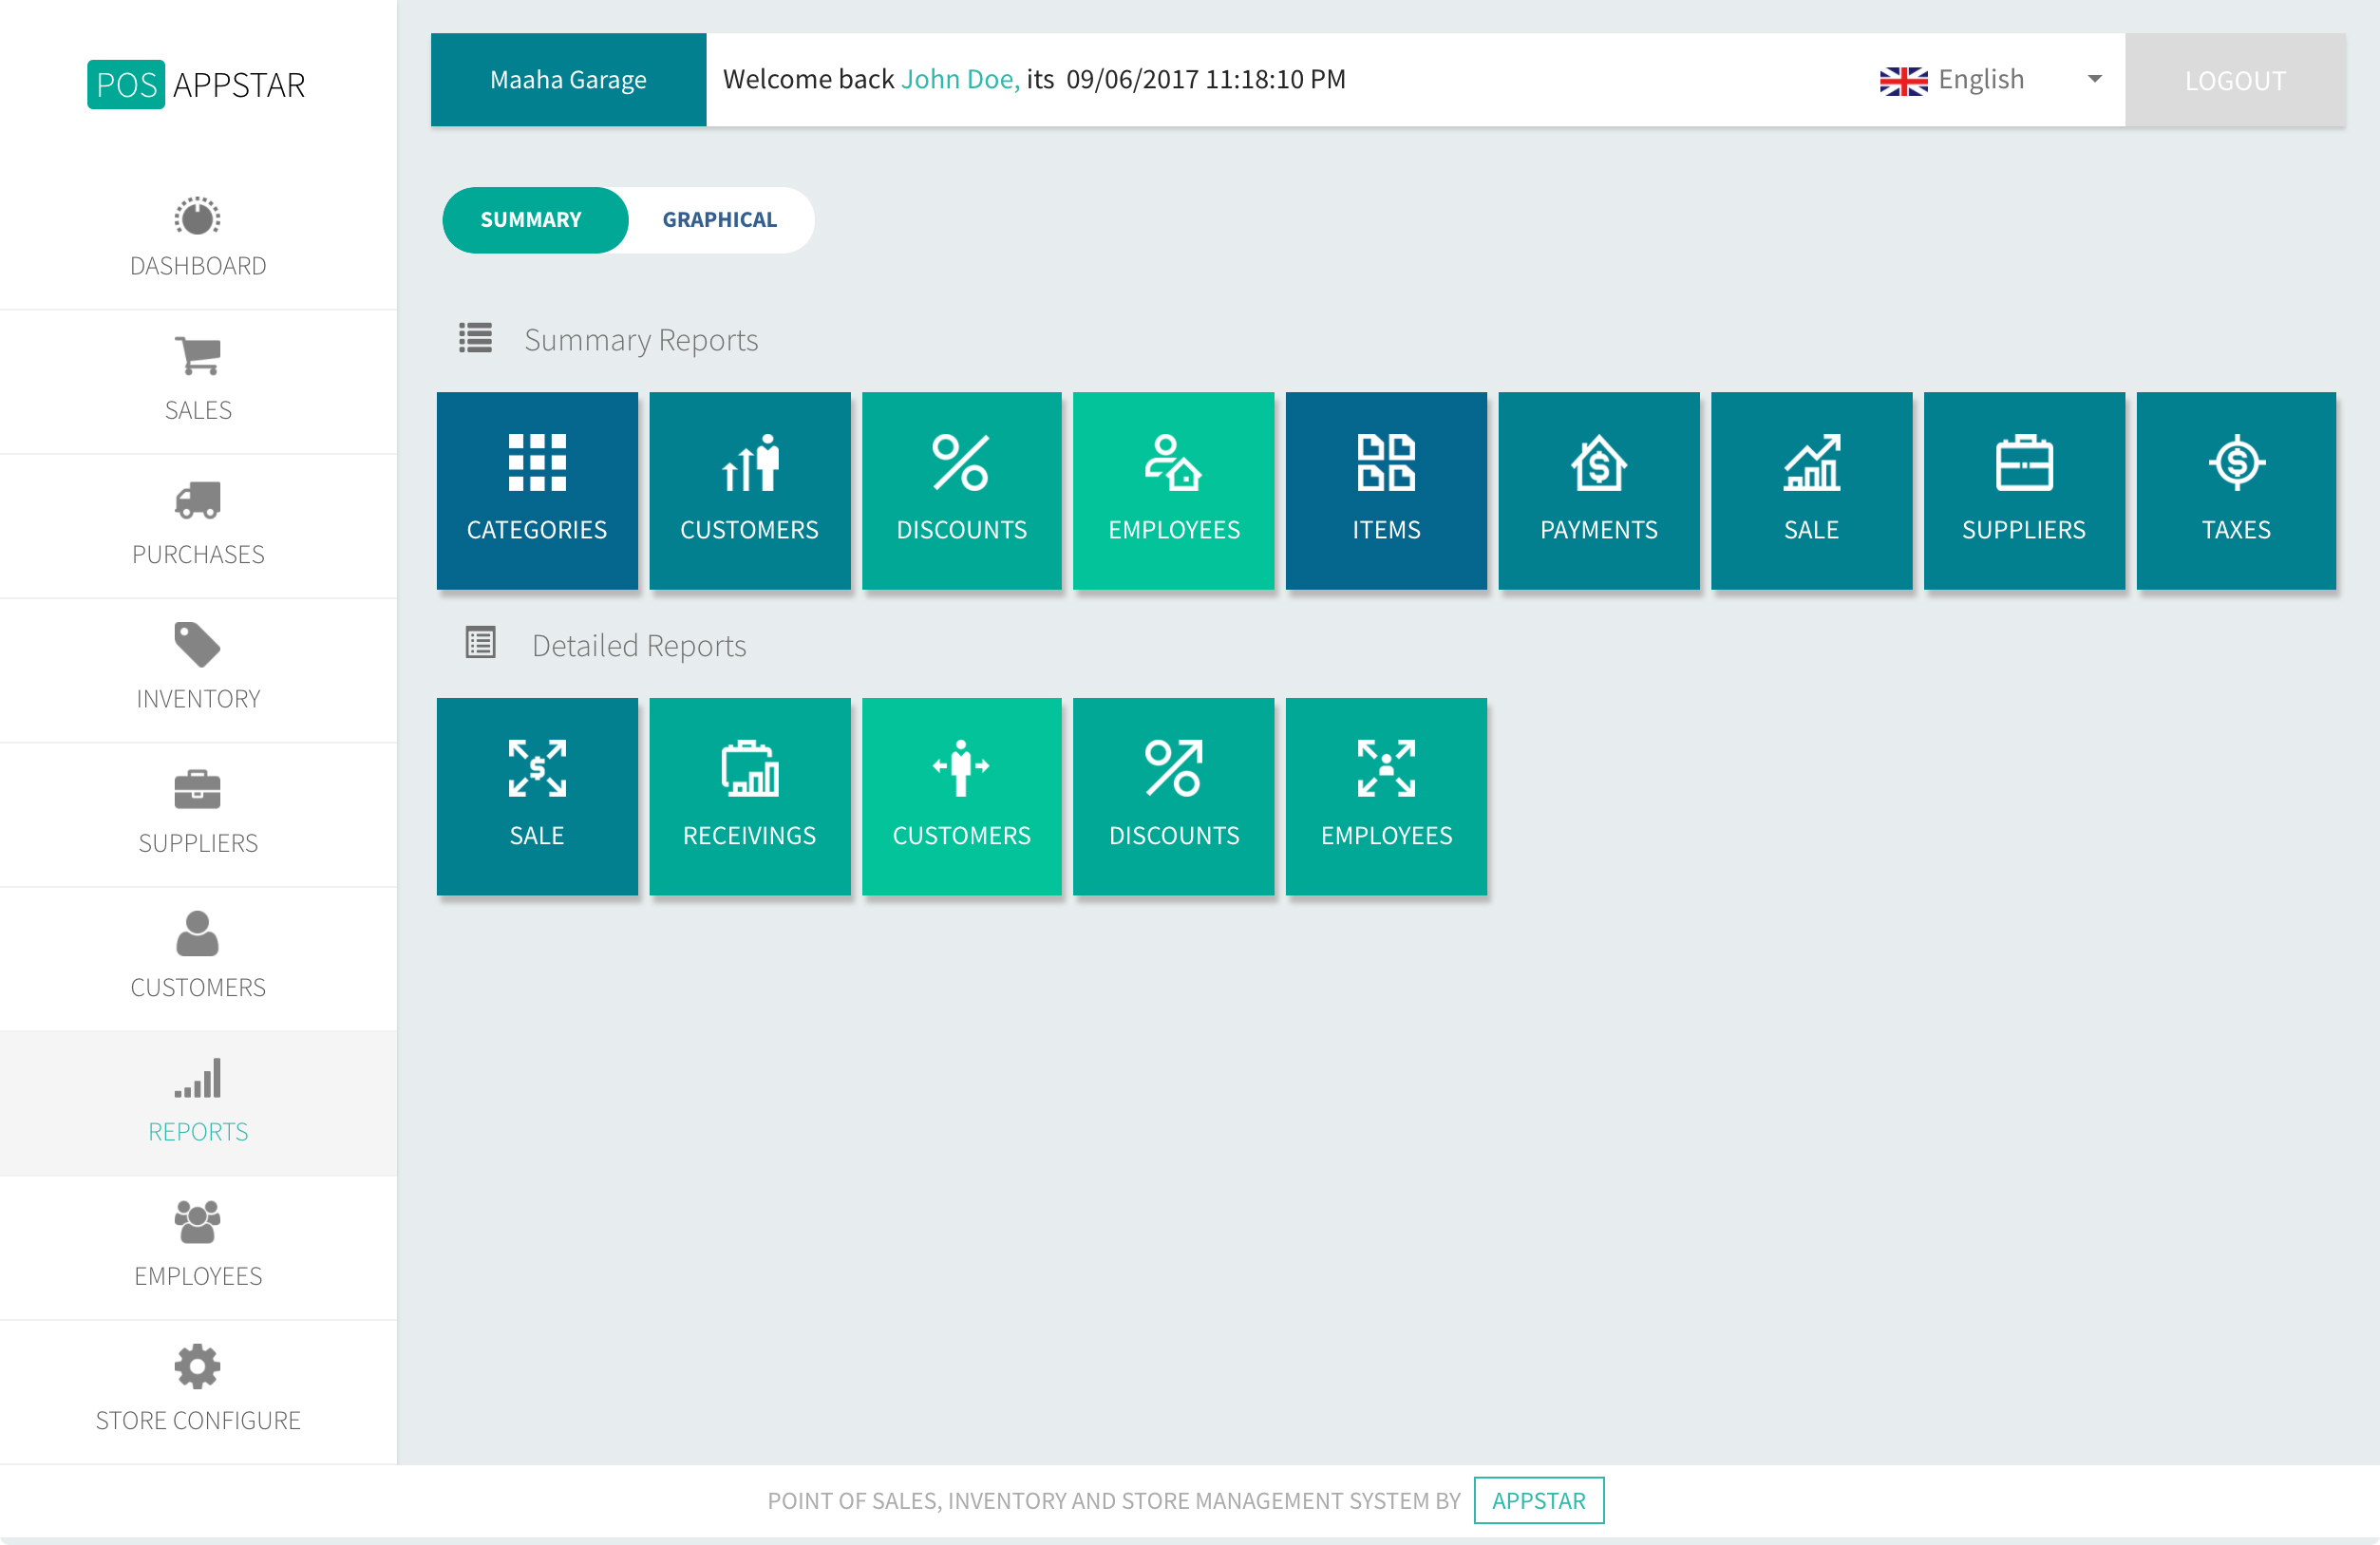Open the summary Employees report tile
This screenshot has width=2380, height=1545.
1173,490
